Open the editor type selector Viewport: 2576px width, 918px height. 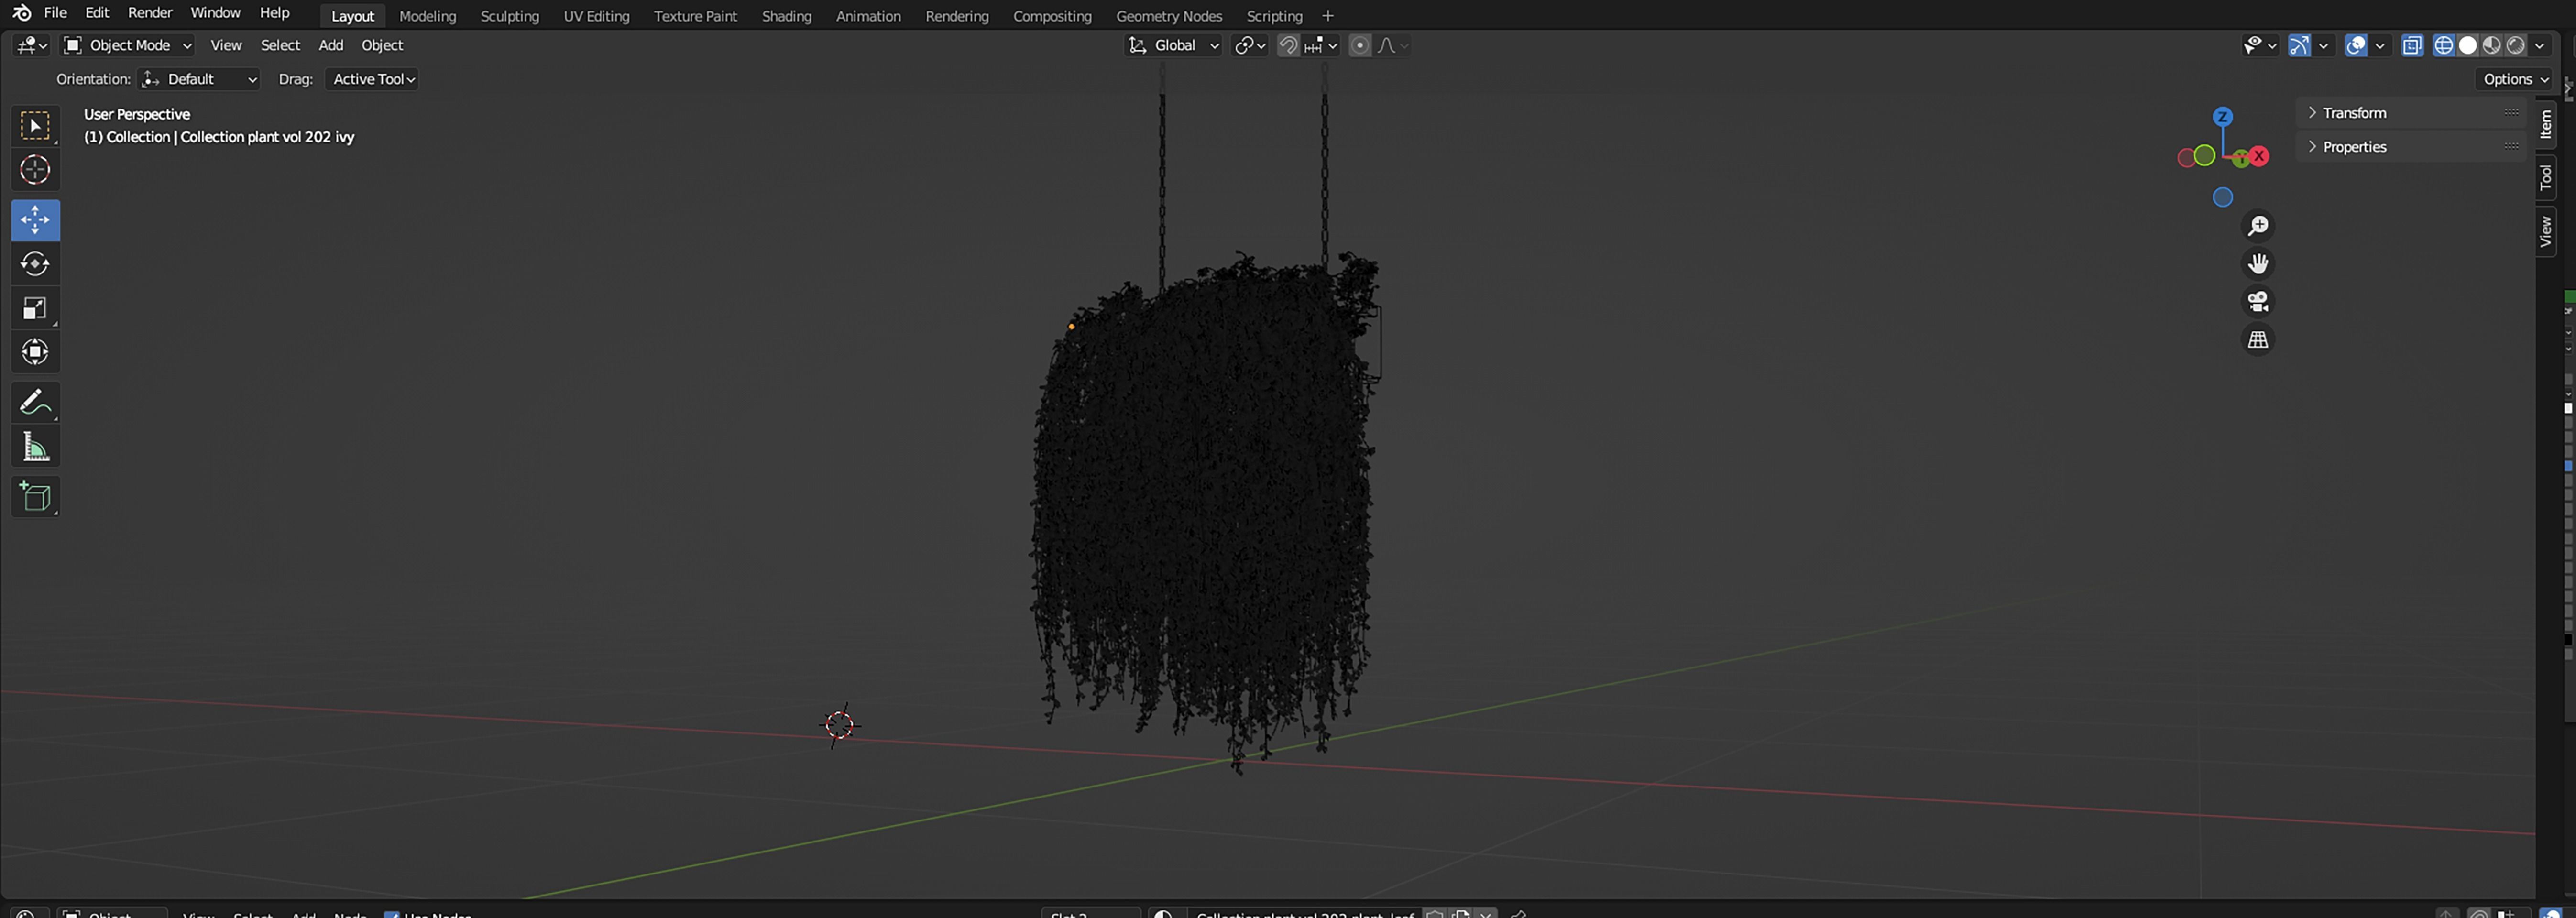click(x=32, y=45)
